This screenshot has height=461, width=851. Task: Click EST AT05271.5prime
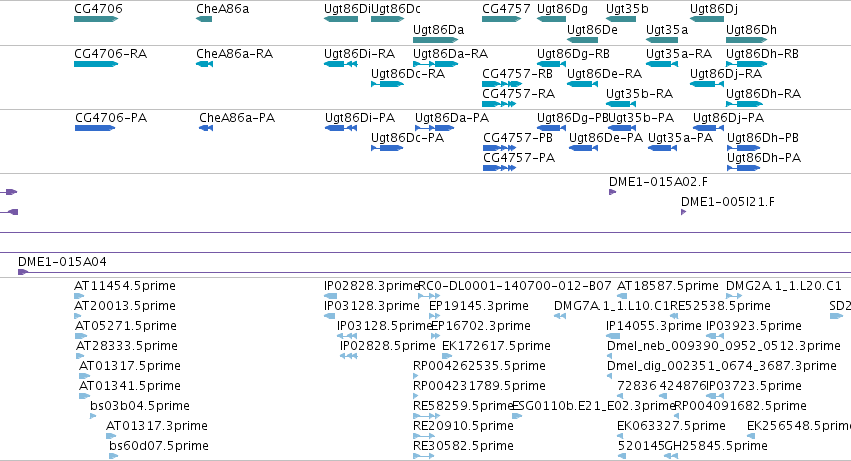click(81, 336)
